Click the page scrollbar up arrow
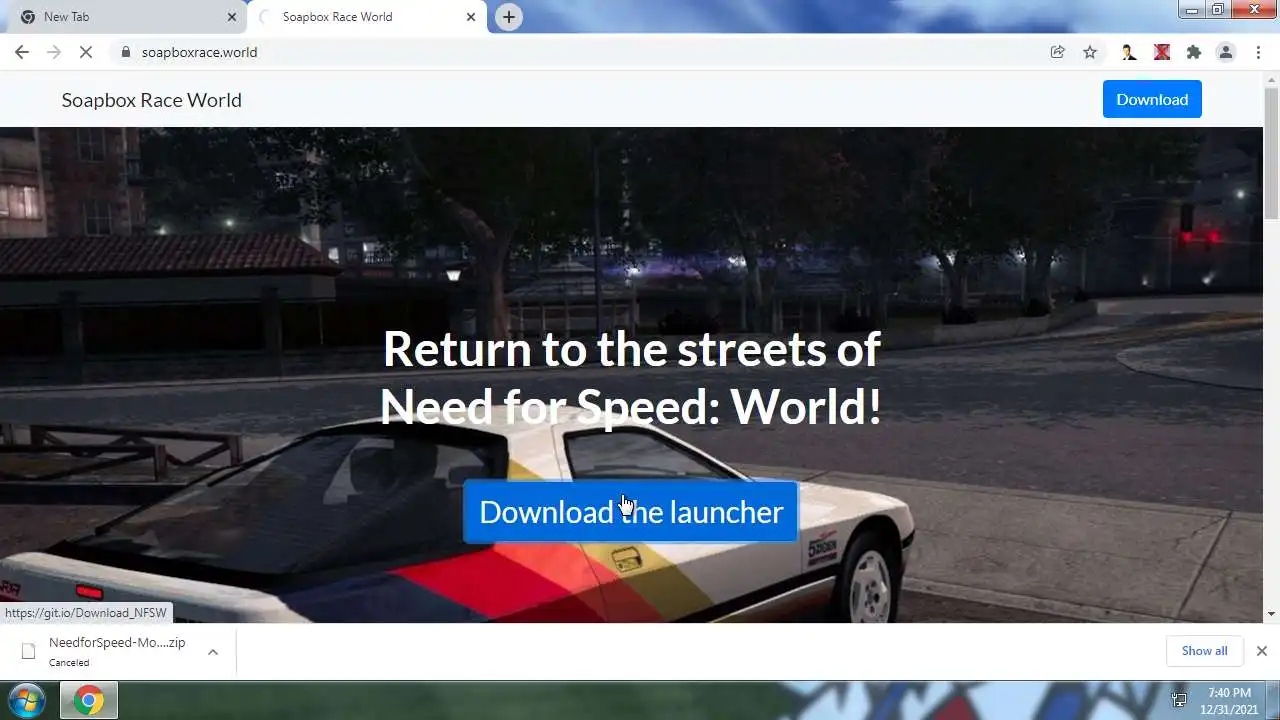The width and height of the screenshot is (1280, 720). (1271, 79)
